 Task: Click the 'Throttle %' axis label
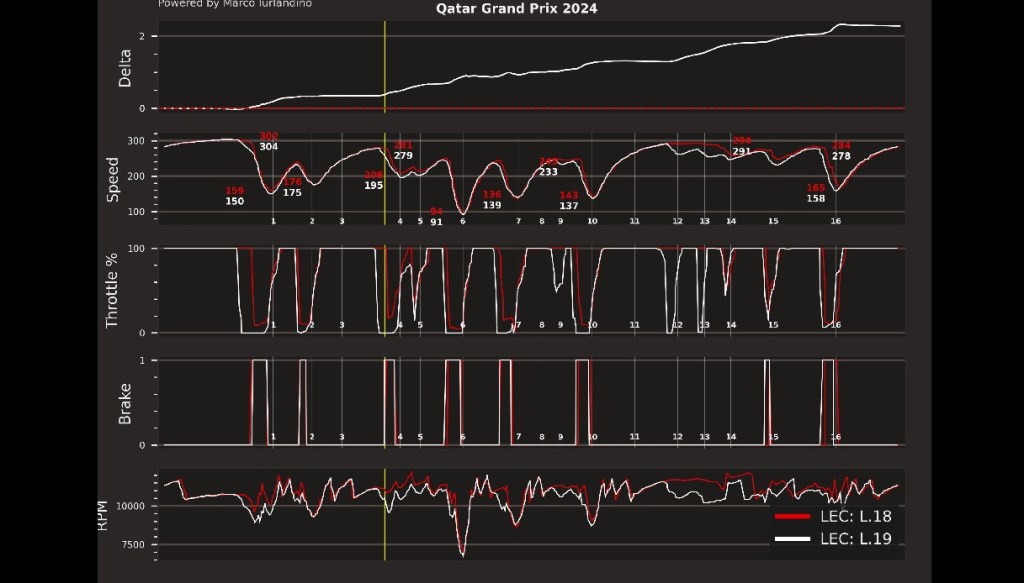click(x=112, y=290)
